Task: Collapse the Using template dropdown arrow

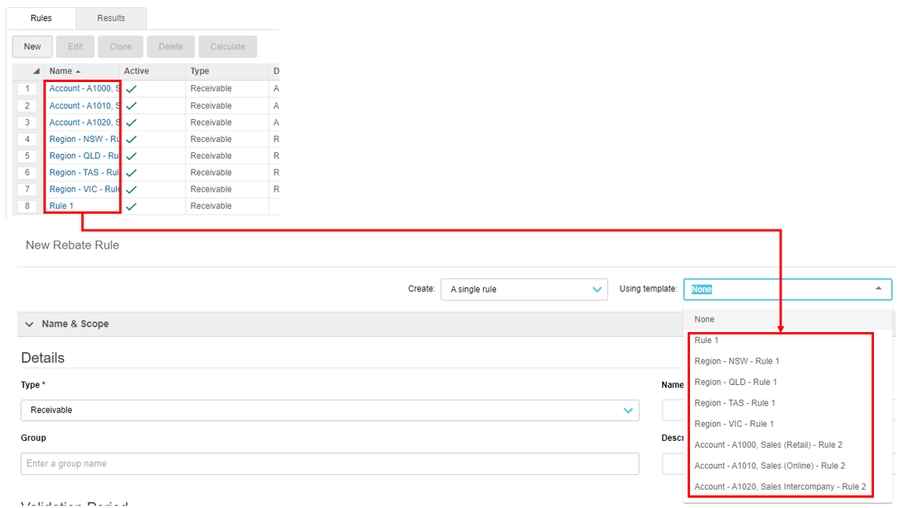Action: tap(878, 289)
